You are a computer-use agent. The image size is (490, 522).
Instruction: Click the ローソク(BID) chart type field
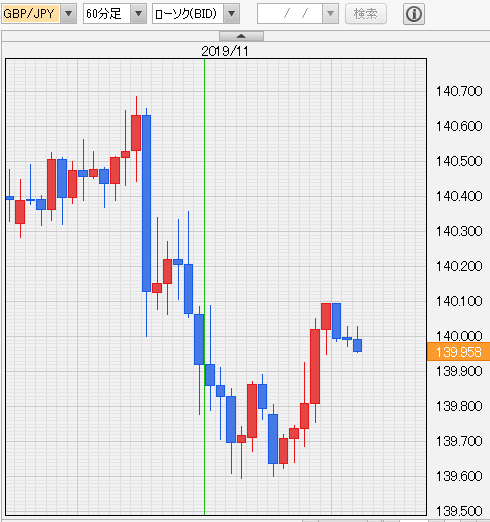(x=188, y=14)
